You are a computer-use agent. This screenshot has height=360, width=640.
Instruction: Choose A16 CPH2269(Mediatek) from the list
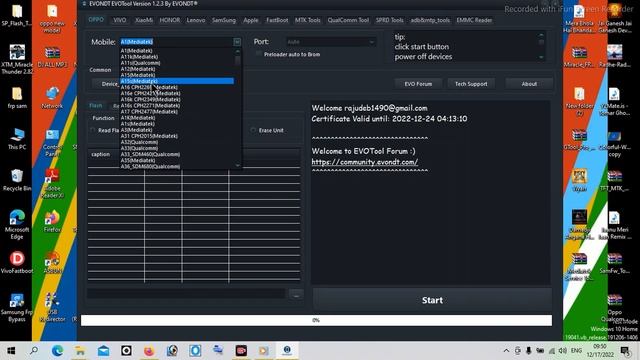click(177, 87)
